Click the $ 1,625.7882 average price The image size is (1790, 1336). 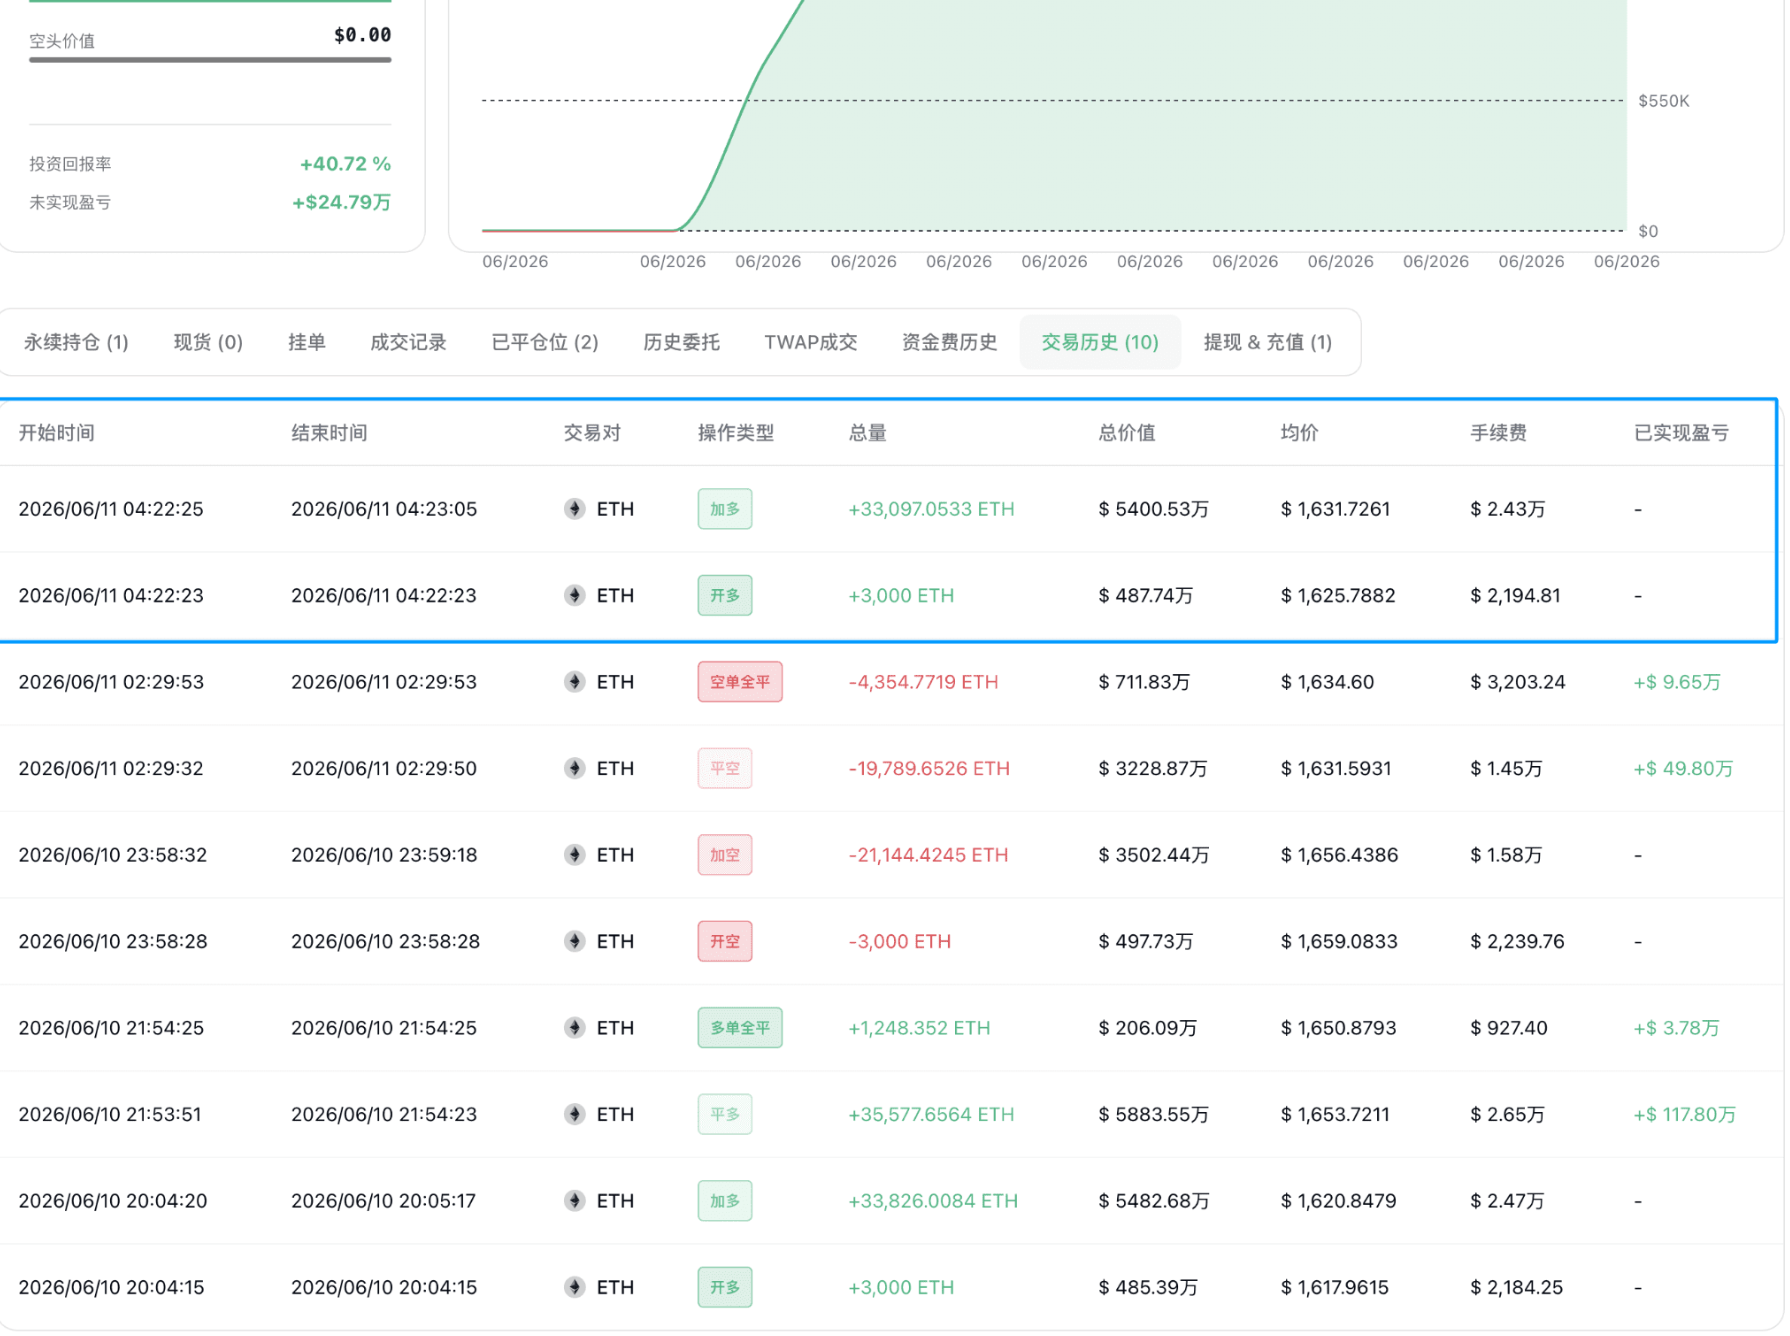[1338, 595]
